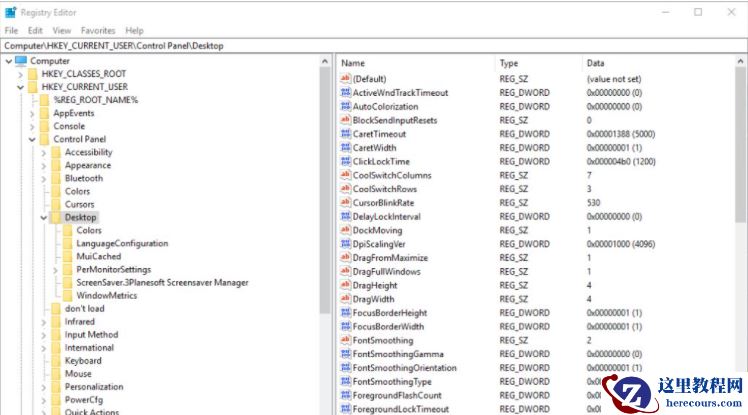The height and width of the screenshot is (415, 748).
Task: Collapse HKEY_CURRENT_USER node arrow
Action: [x=21, y=87]
